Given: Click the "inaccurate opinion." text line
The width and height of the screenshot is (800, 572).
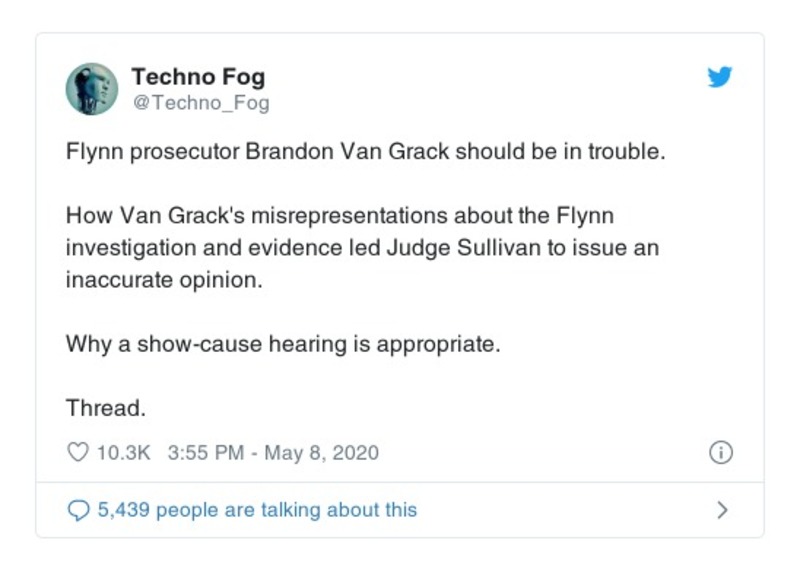Looking at the screenshot, I should (163, 280).
